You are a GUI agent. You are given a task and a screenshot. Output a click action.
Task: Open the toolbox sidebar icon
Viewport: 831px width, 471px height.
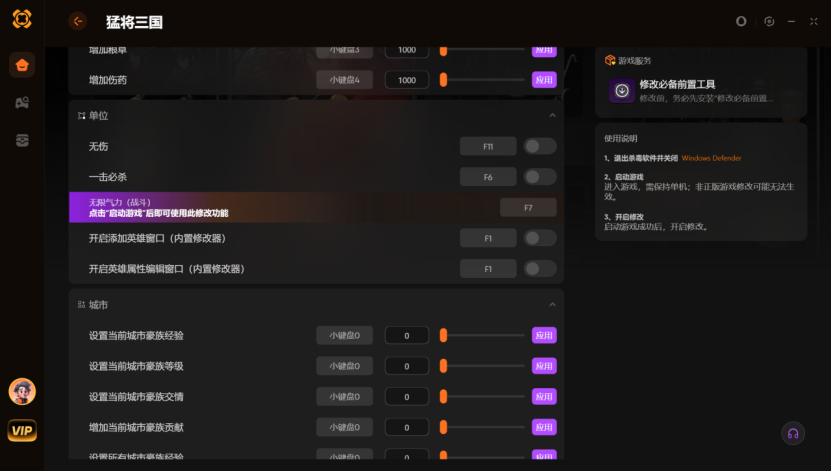point(22,140)
